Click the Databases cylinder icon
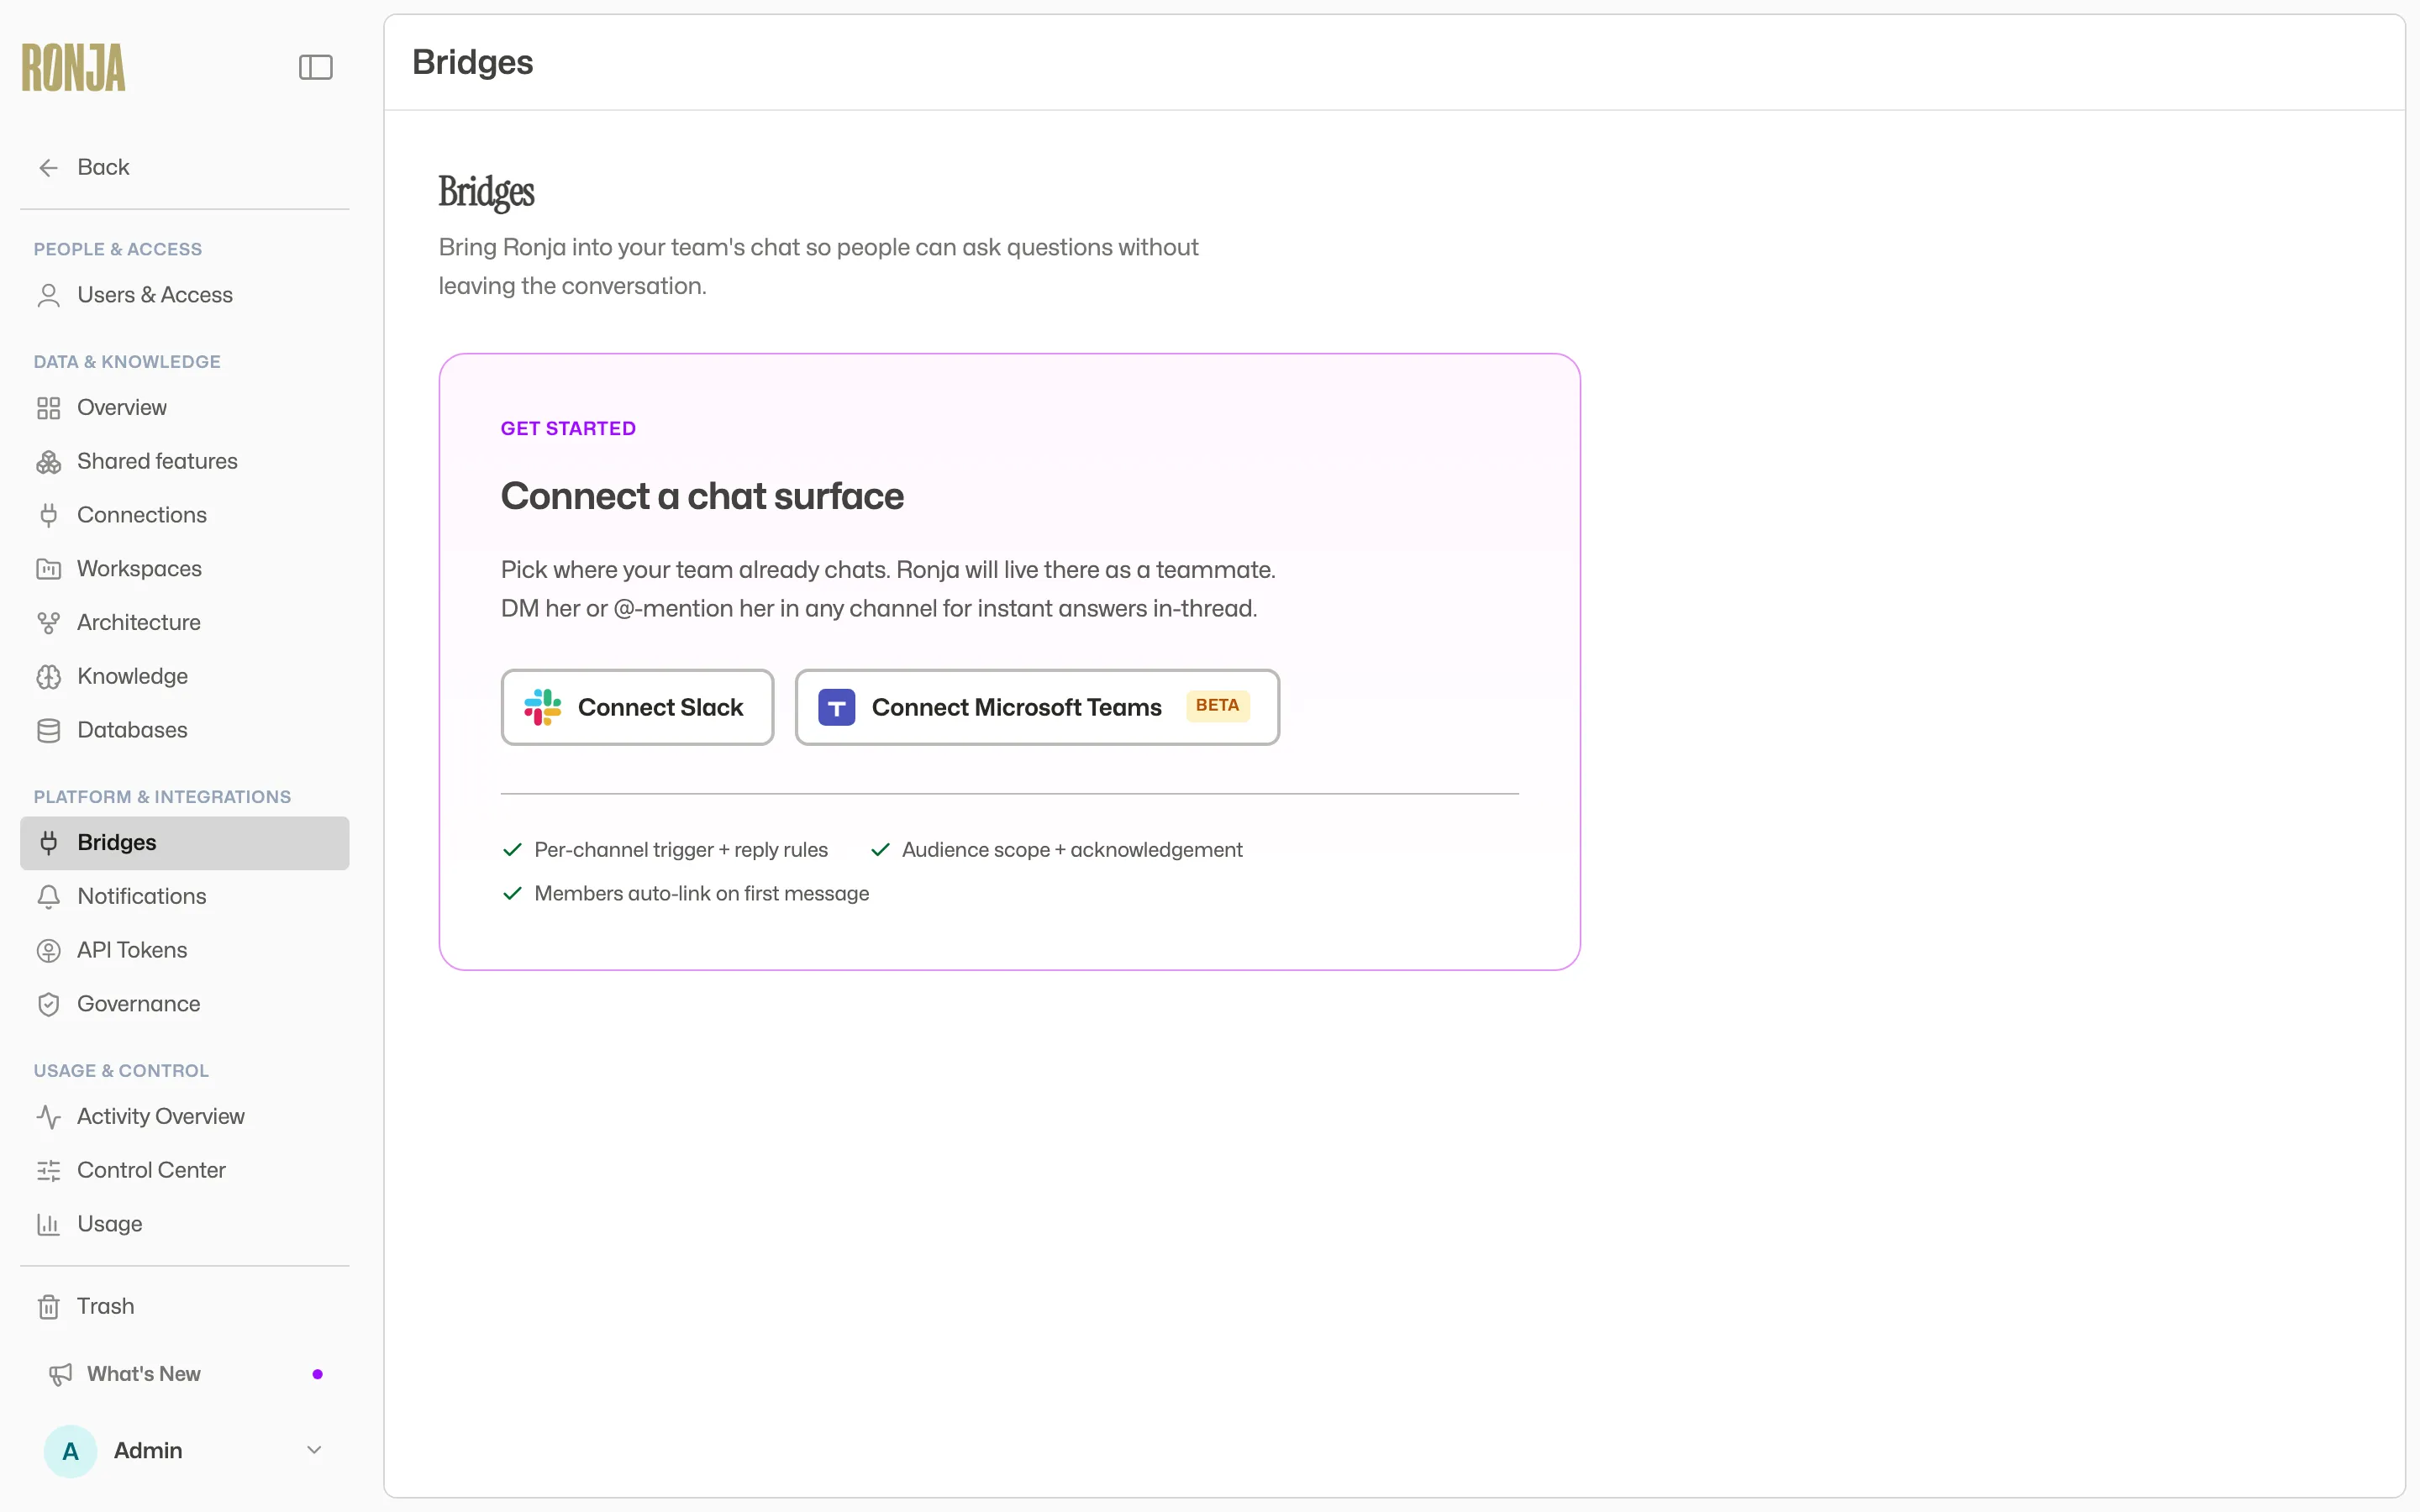 click(48, 731)
